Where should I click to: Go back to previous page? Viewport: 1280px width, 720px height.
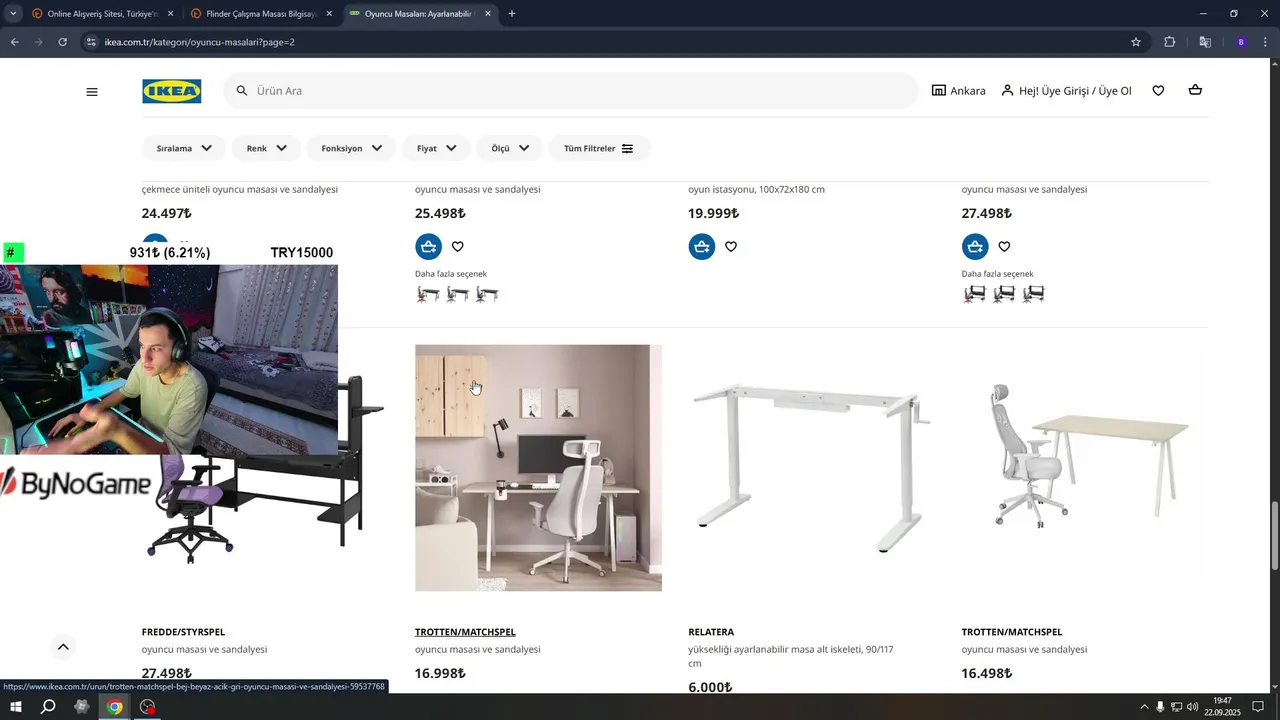tap(14, 42)
